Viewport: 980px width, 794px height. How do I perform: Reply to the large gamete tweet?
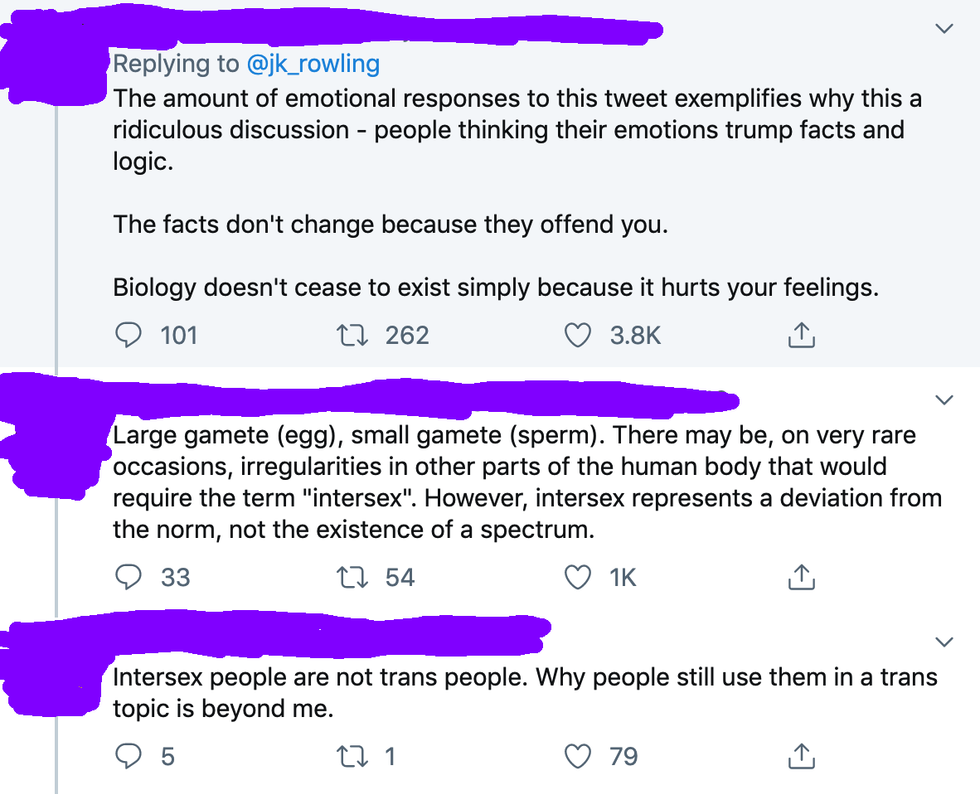tap(129, 577)
